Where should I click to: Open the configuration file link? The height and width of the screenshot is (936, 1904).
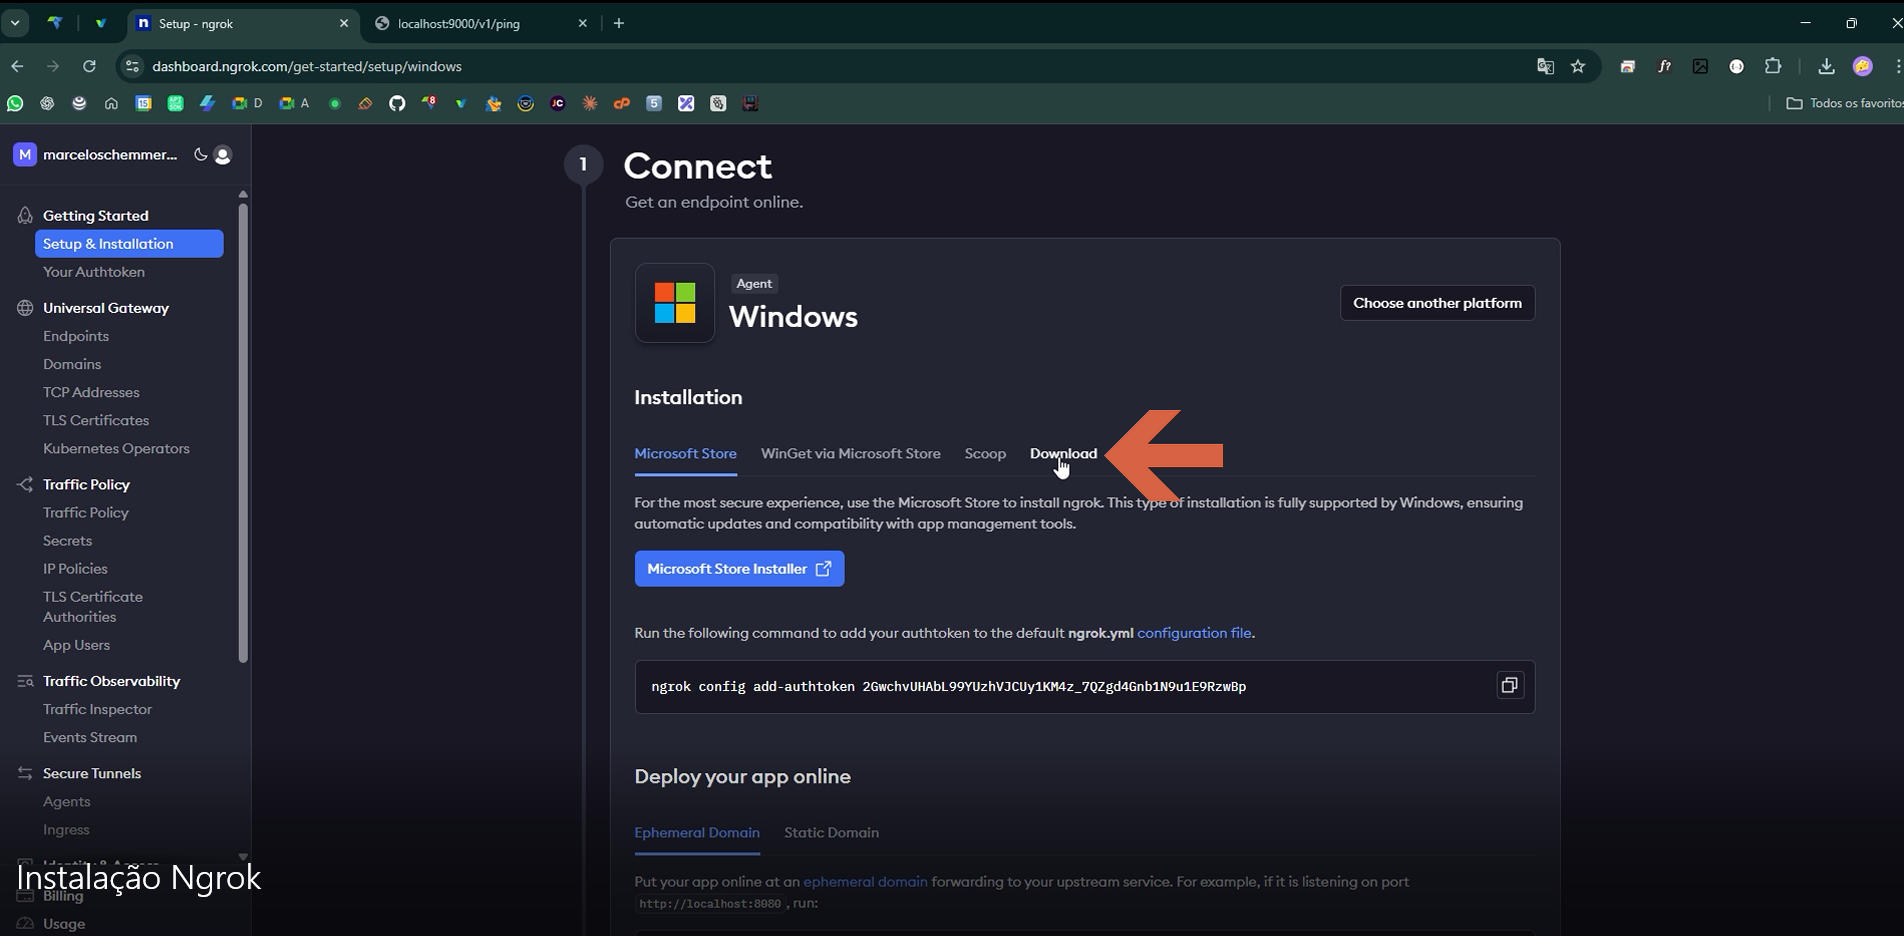pos(1194,633)
